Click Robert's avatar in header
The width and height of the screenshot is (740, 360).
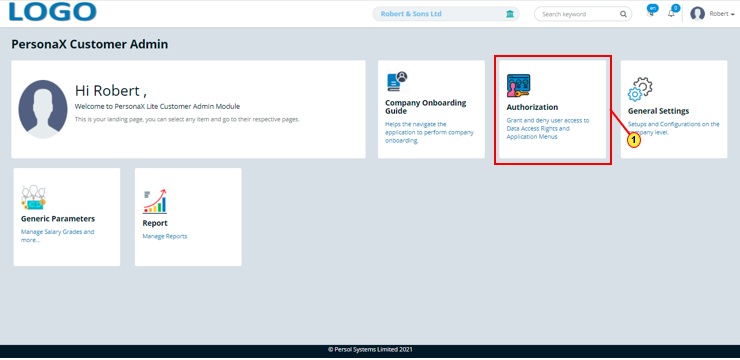698,14
